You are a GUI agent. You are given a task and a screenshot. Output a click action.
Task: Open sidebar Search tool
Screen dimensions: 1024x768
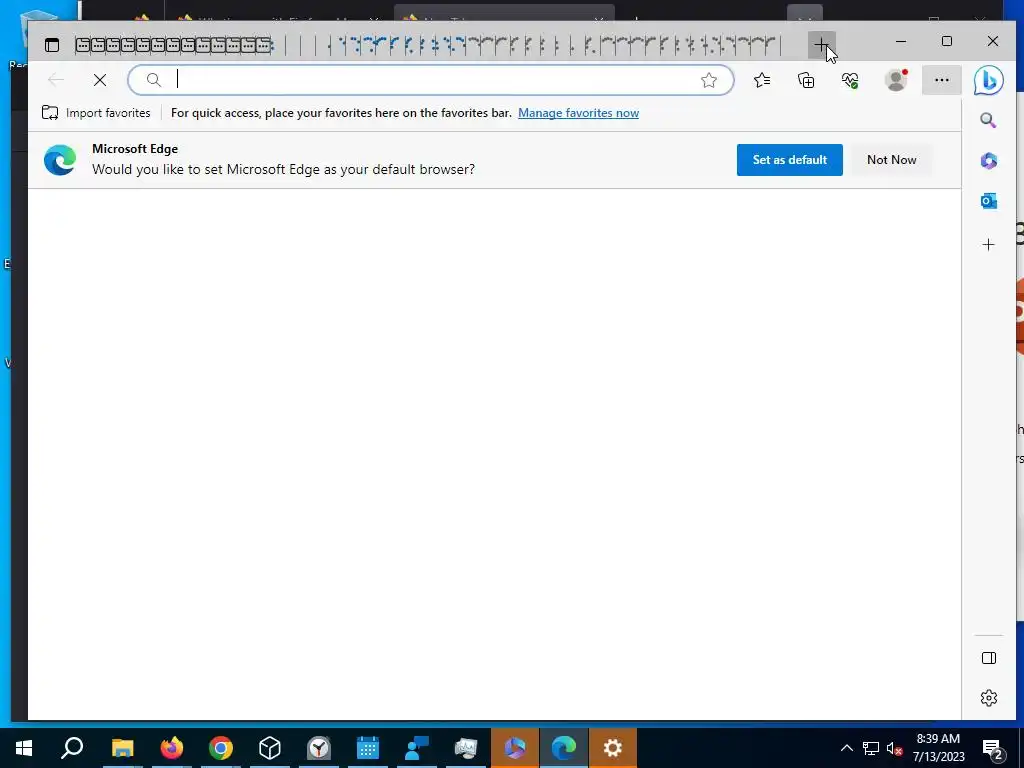click(988, 120)
